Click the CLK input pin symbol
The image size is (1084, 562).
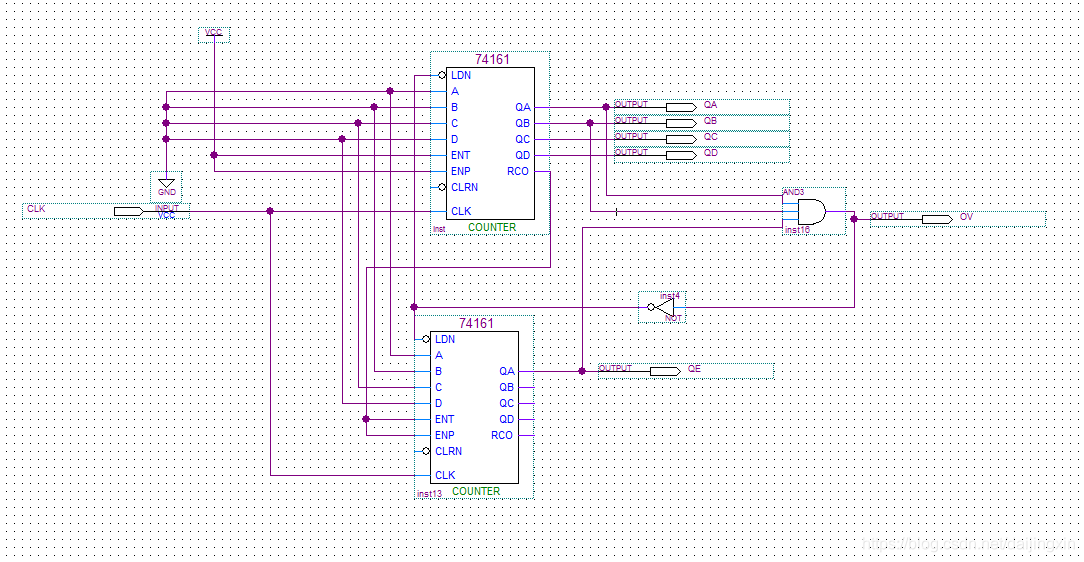[x=129, y=212]
